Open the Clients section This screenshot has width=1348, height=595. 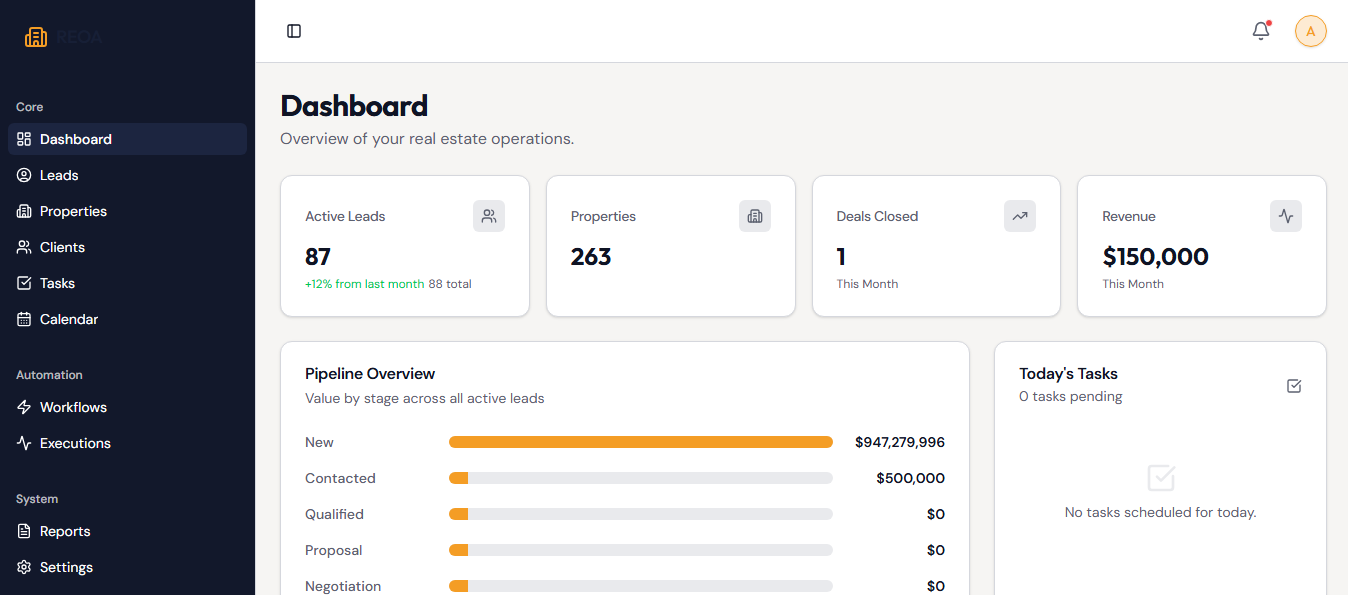click(x=127, y=247)
